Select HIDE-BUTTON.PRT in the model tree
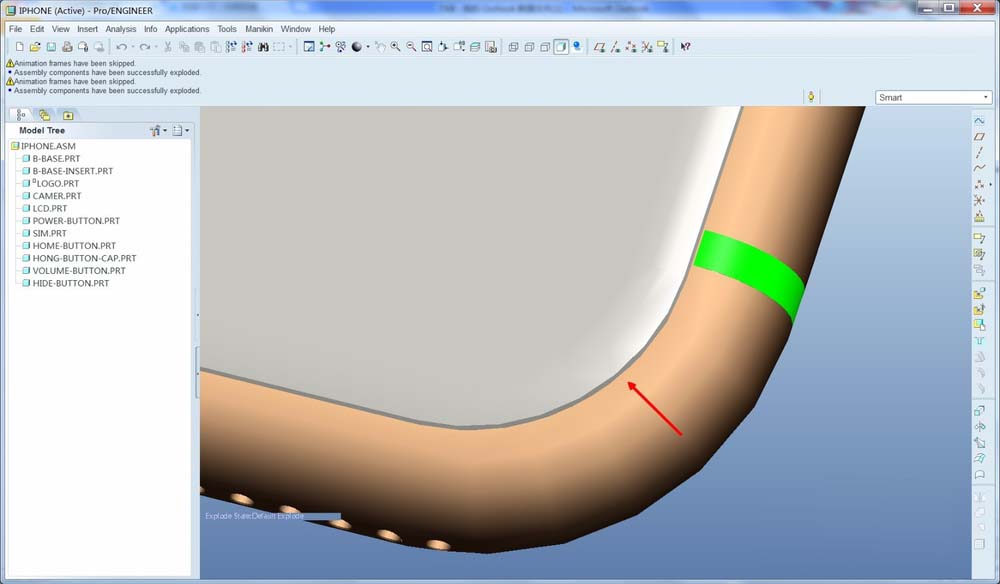1000x584 pixels. 66,283
